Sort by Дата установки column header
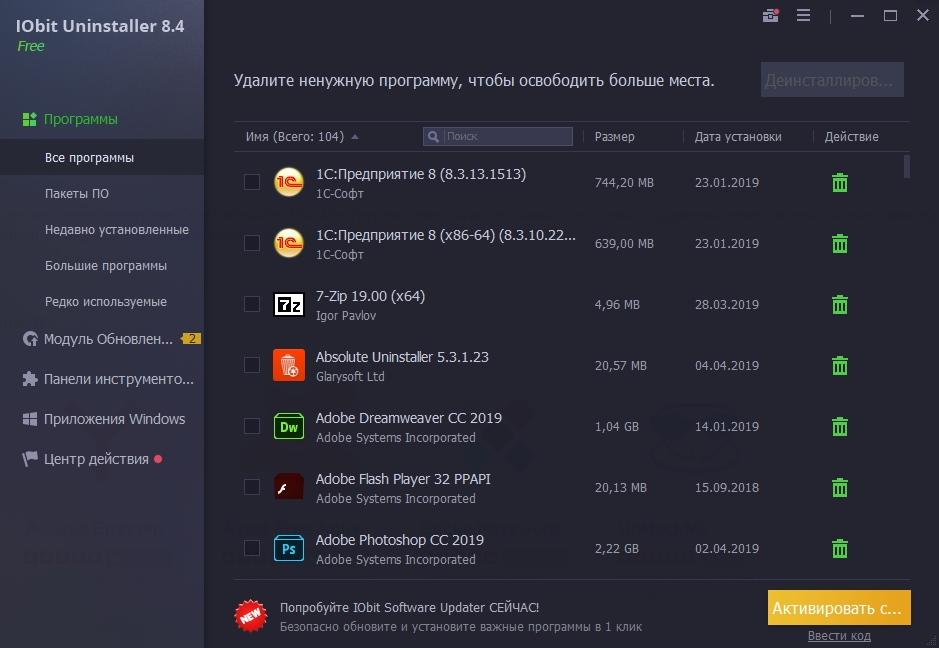 pos(738,137)
